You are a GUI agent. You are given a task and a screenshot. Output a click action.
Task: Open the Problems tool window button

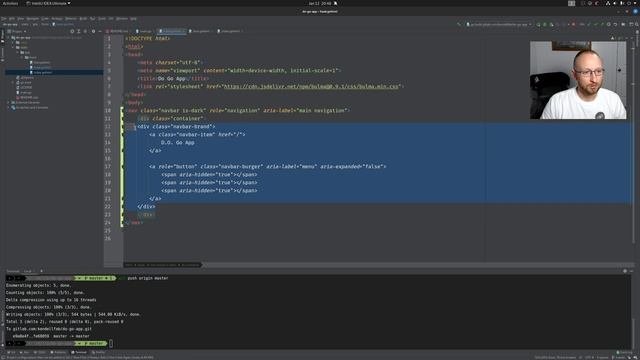(58, 352)
